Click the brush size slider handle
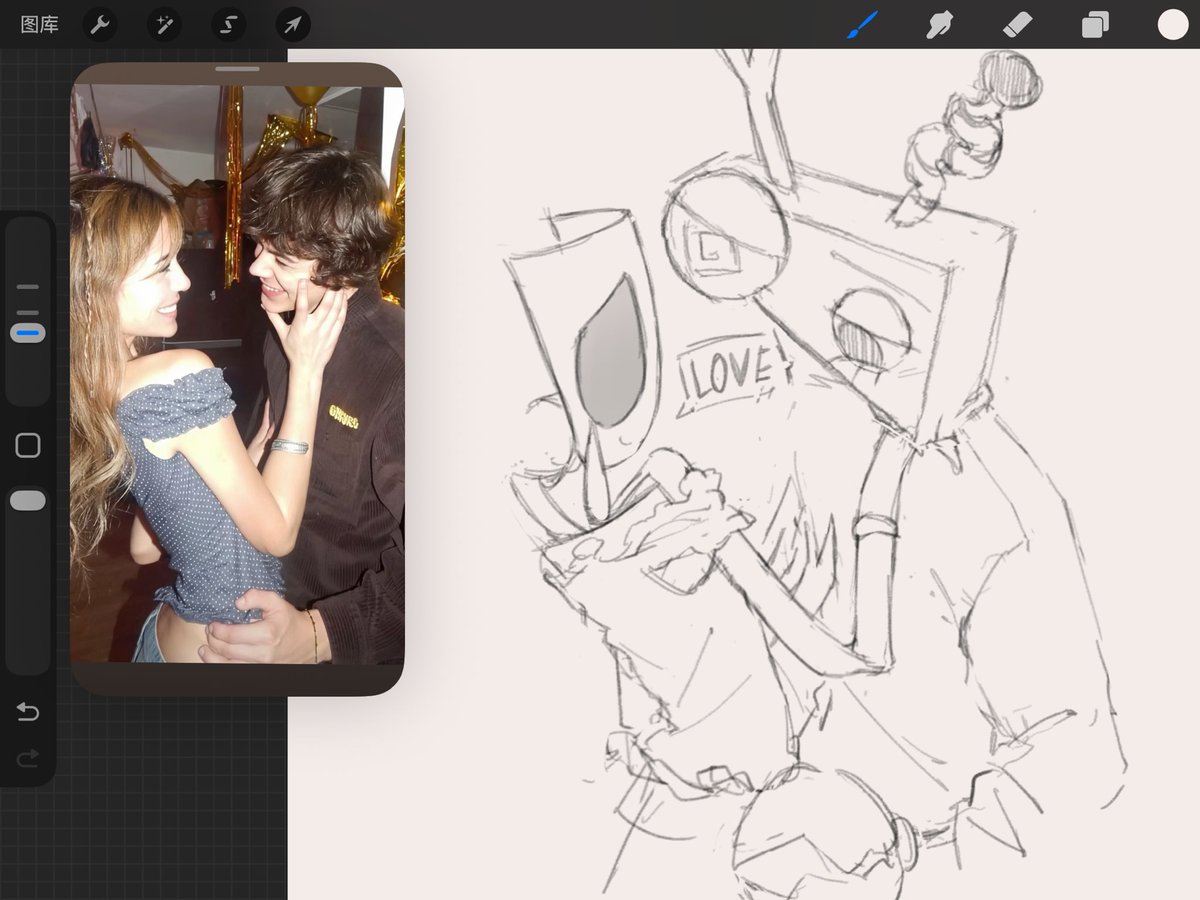 coord(28,332)
